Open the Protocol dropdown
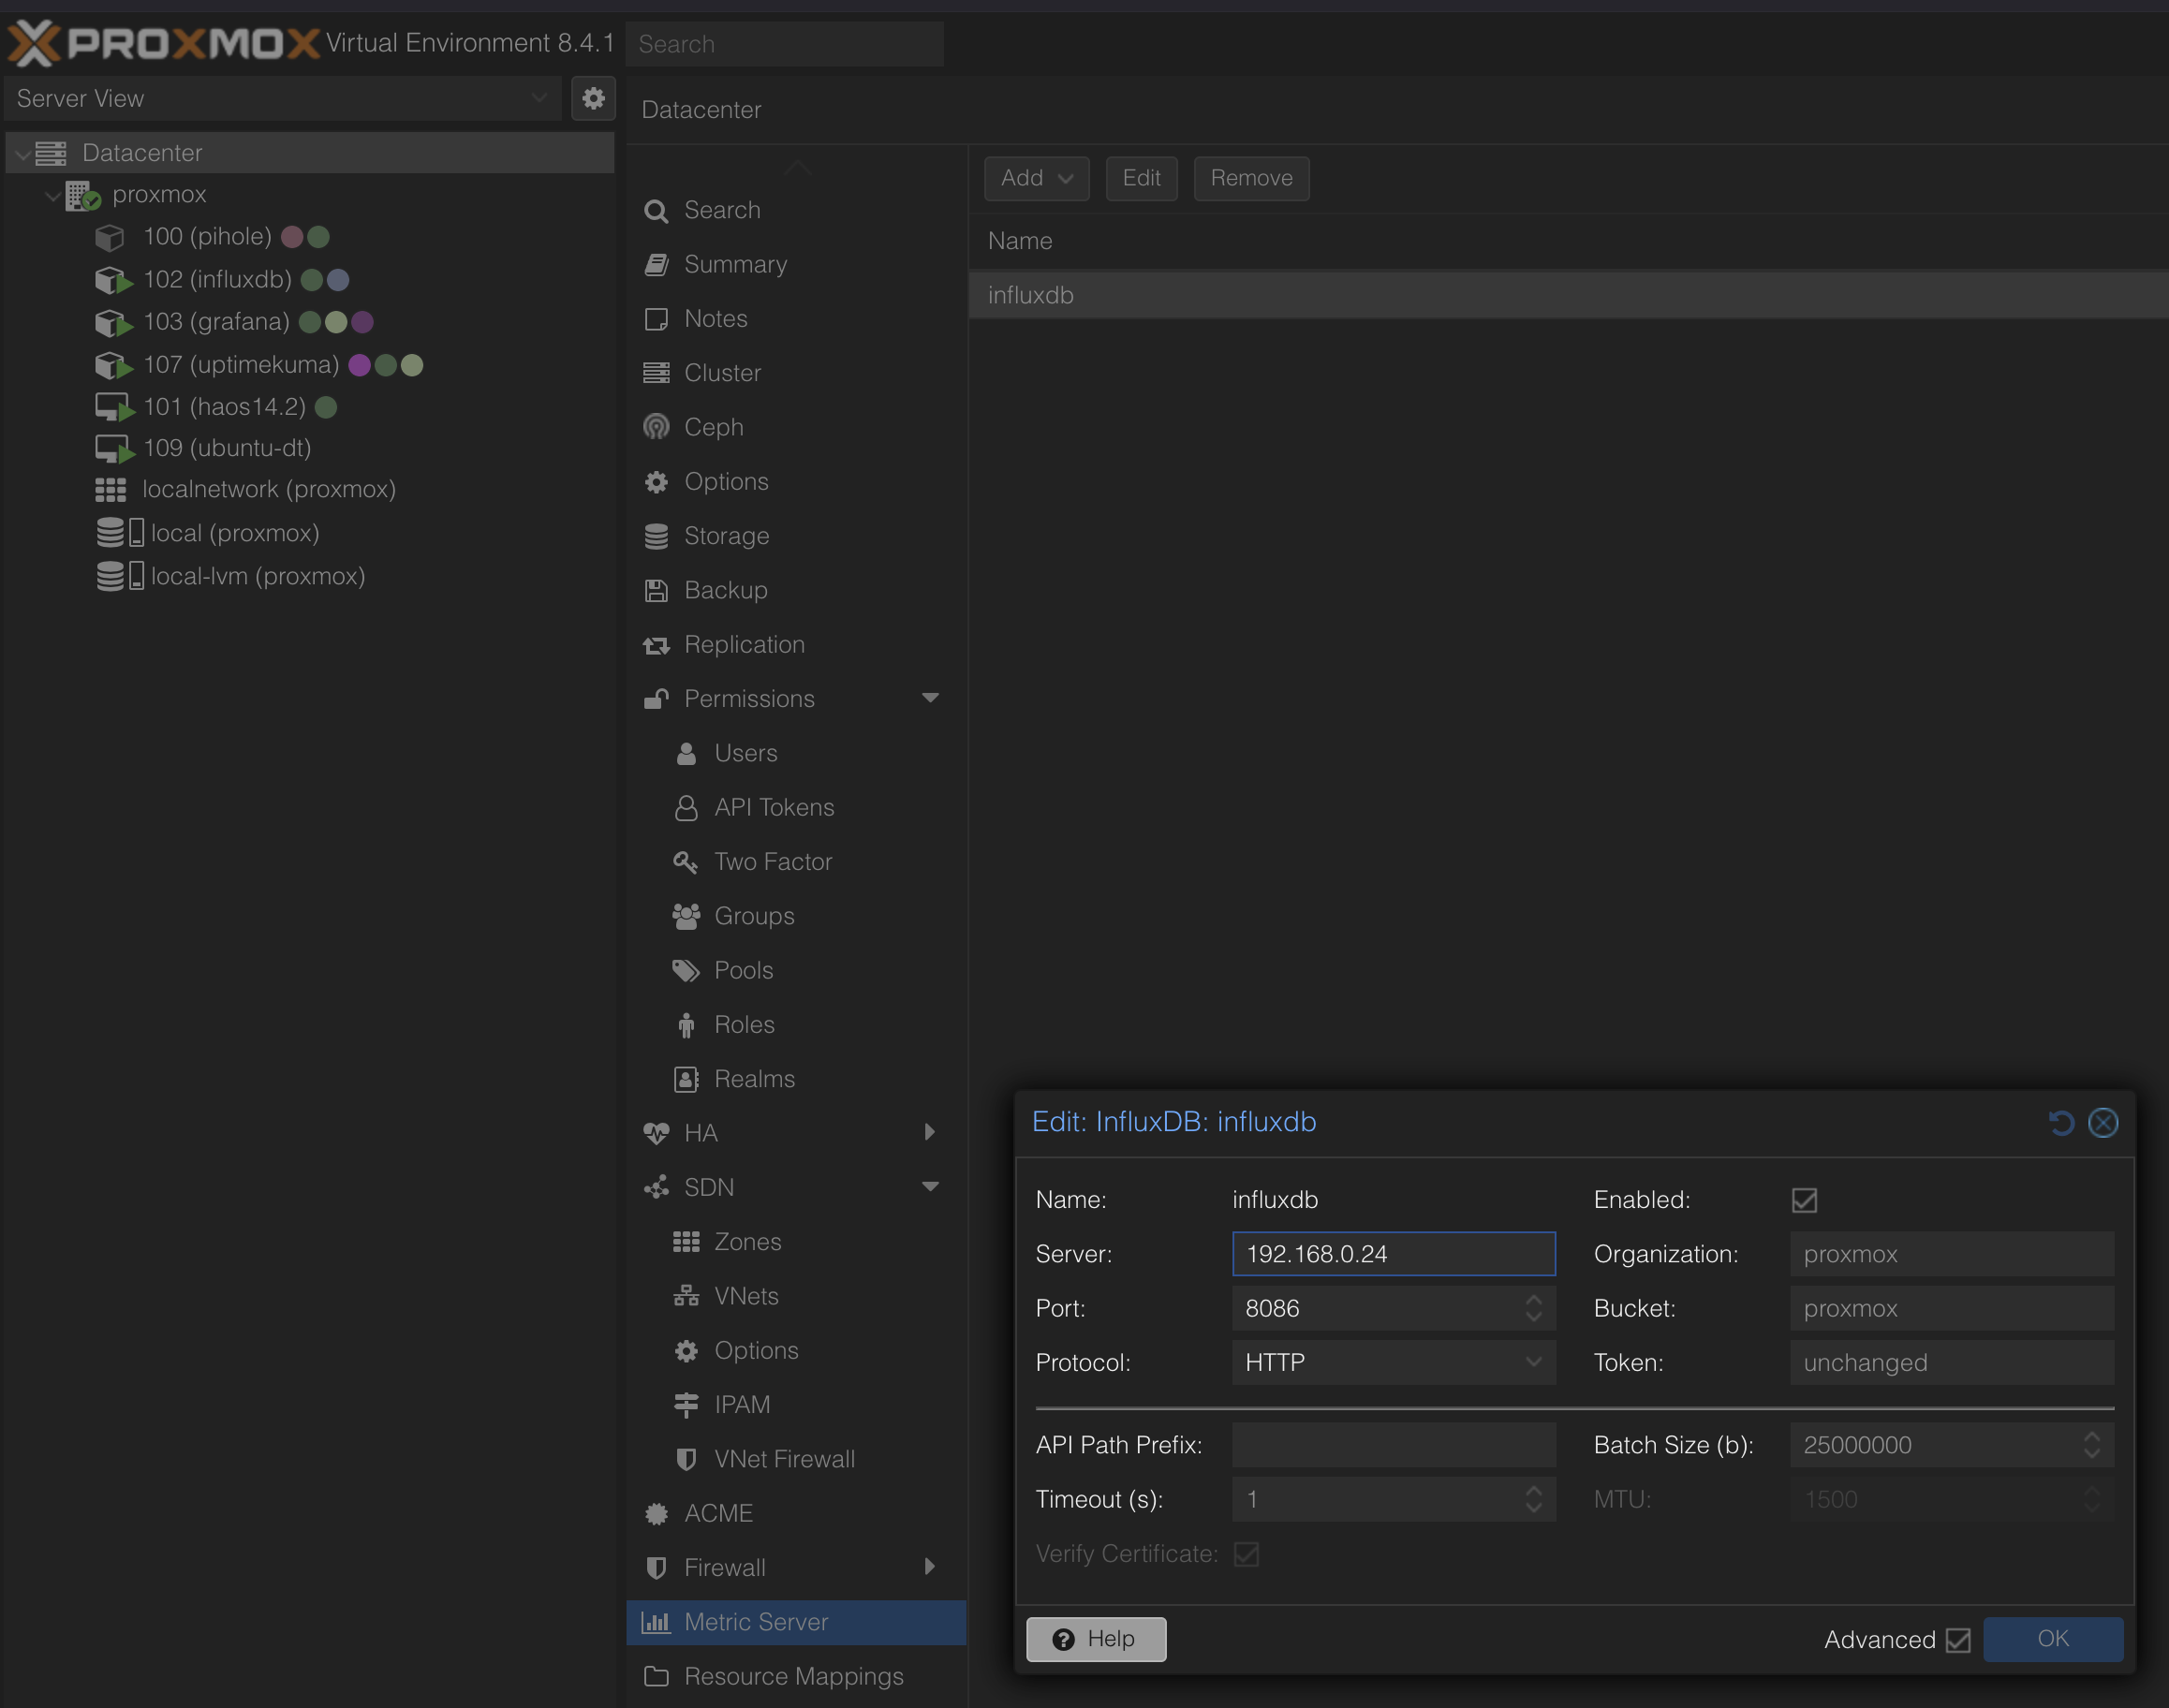Viewport: 2169px width, 1708px height. point(1533,1362)
